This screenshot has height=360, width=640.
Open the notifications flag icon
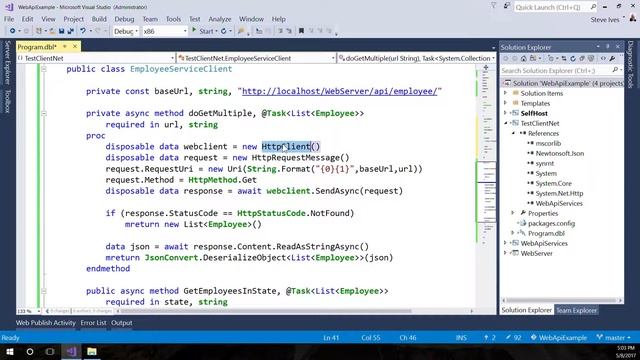tap(493, 6)
